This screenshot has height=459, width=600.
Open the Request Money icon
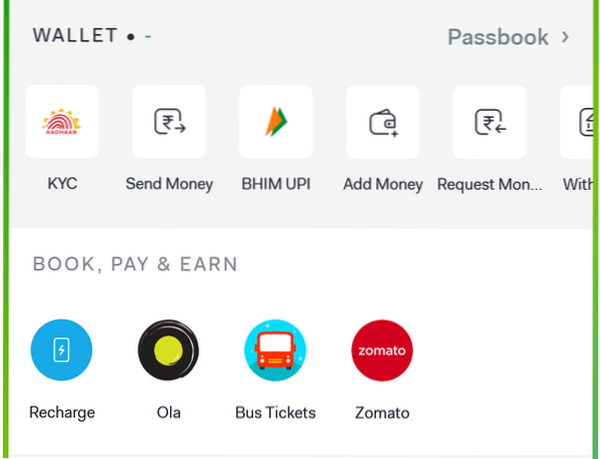pyautogui.click(x=490, y=122)
